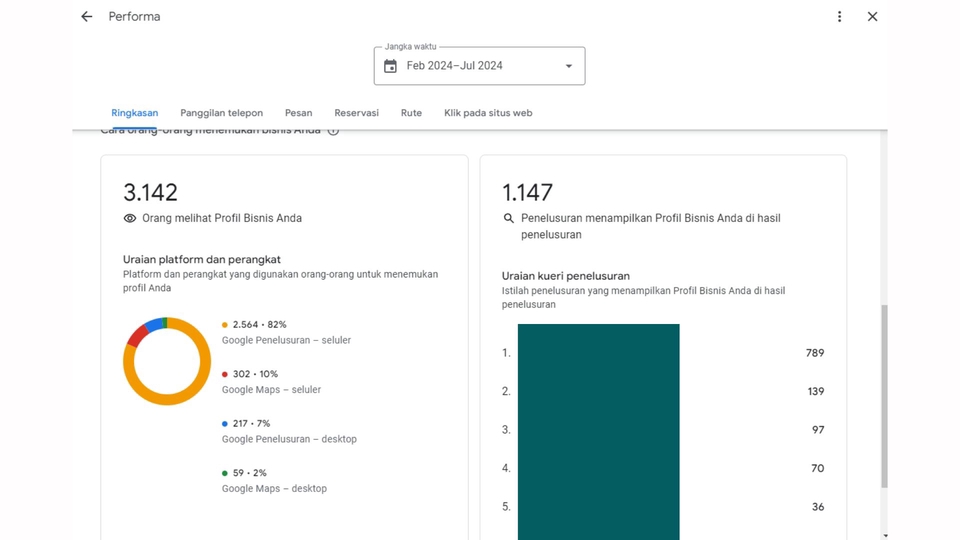Open the Rute tab
Screen dimensions: 960x540
(x=411, y=113)
